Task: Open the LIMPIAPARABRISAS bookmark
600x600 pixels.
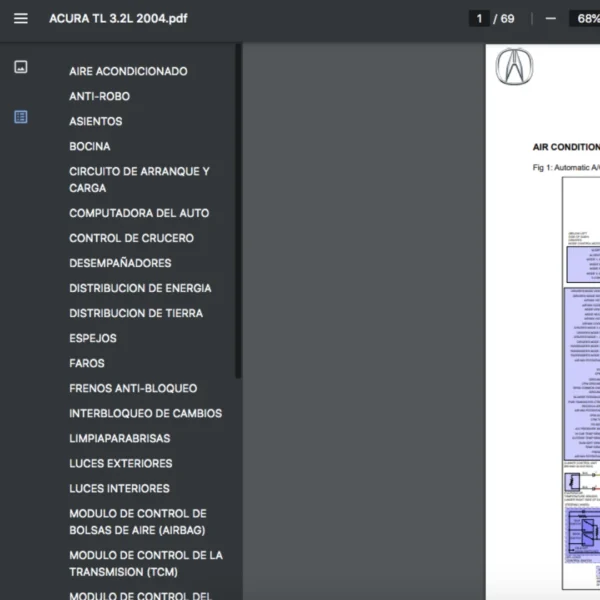Action: (119, 438)
